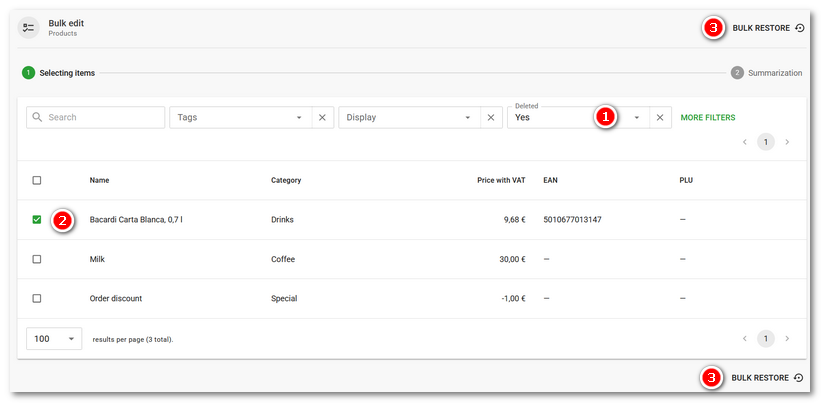
Task: Select the Order discount checkbox
Action: 37,298
